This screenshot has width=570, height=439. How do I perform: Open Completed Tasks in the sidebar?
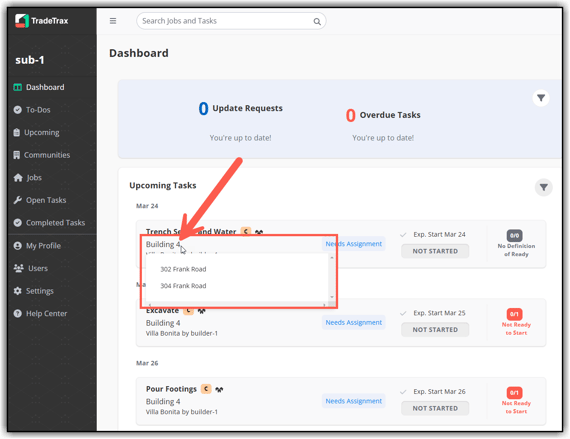click(52, 223)
